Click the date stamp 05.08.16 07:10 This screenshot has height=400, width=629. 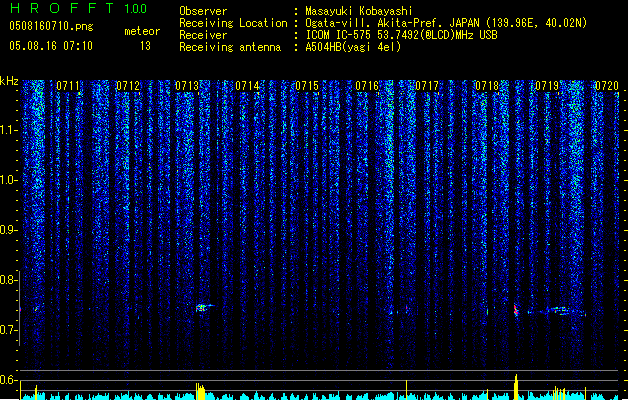coord(51,46)
